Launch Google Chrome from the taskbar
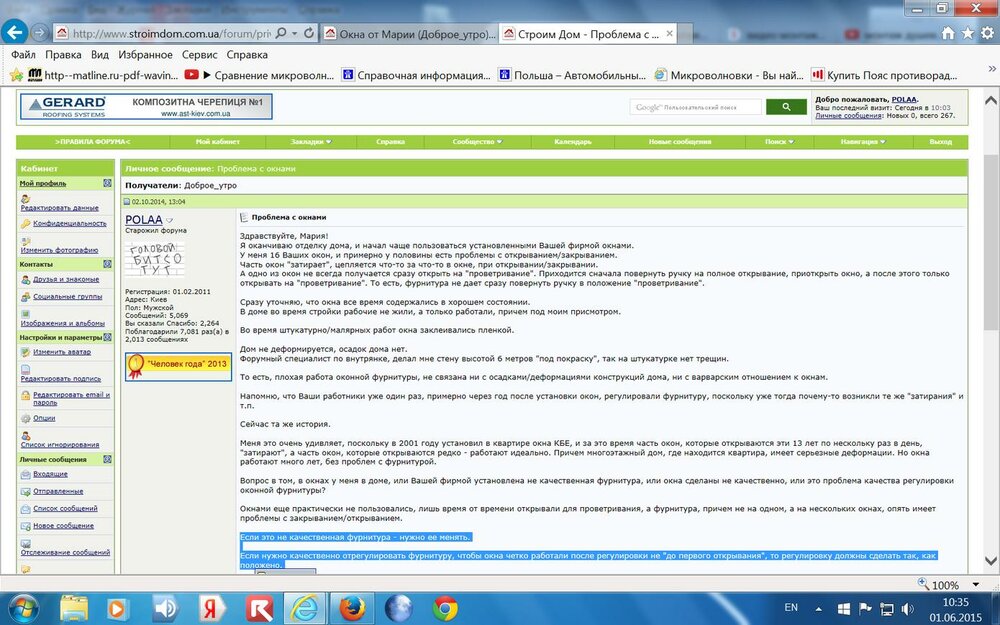The image size is (1000, 625). tap(445, 609)
